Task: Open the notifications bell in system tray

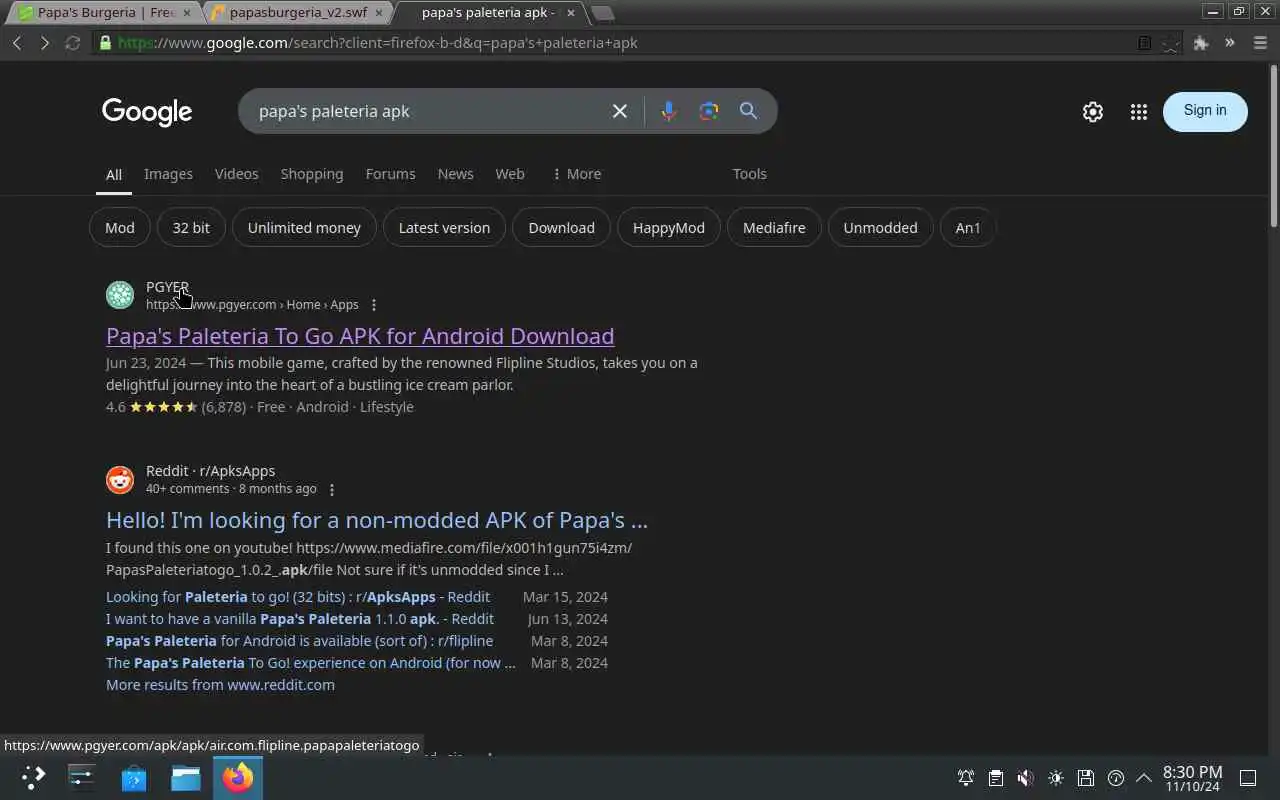Action: [x=966, y=778]
